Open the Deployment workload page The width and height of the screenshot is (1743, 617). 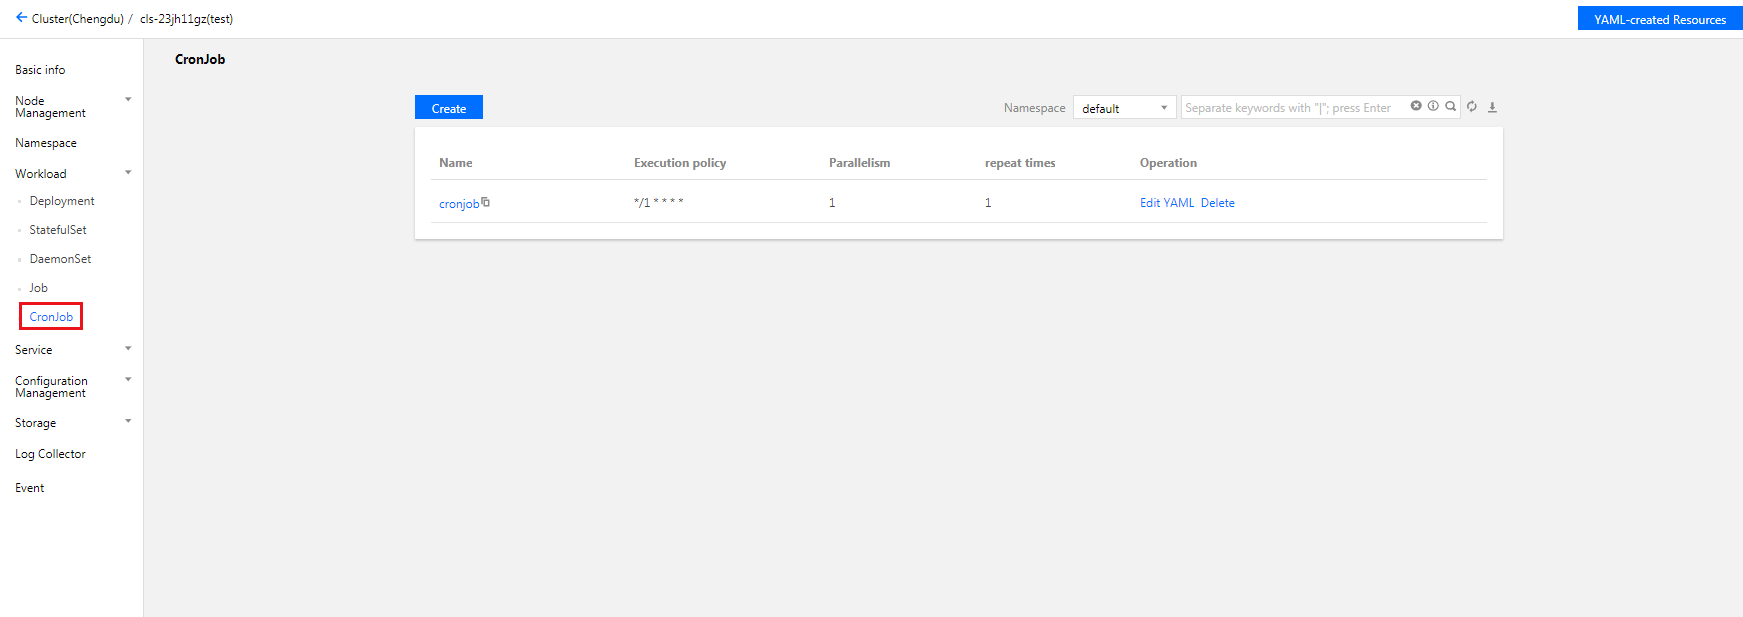pos(62,201)
